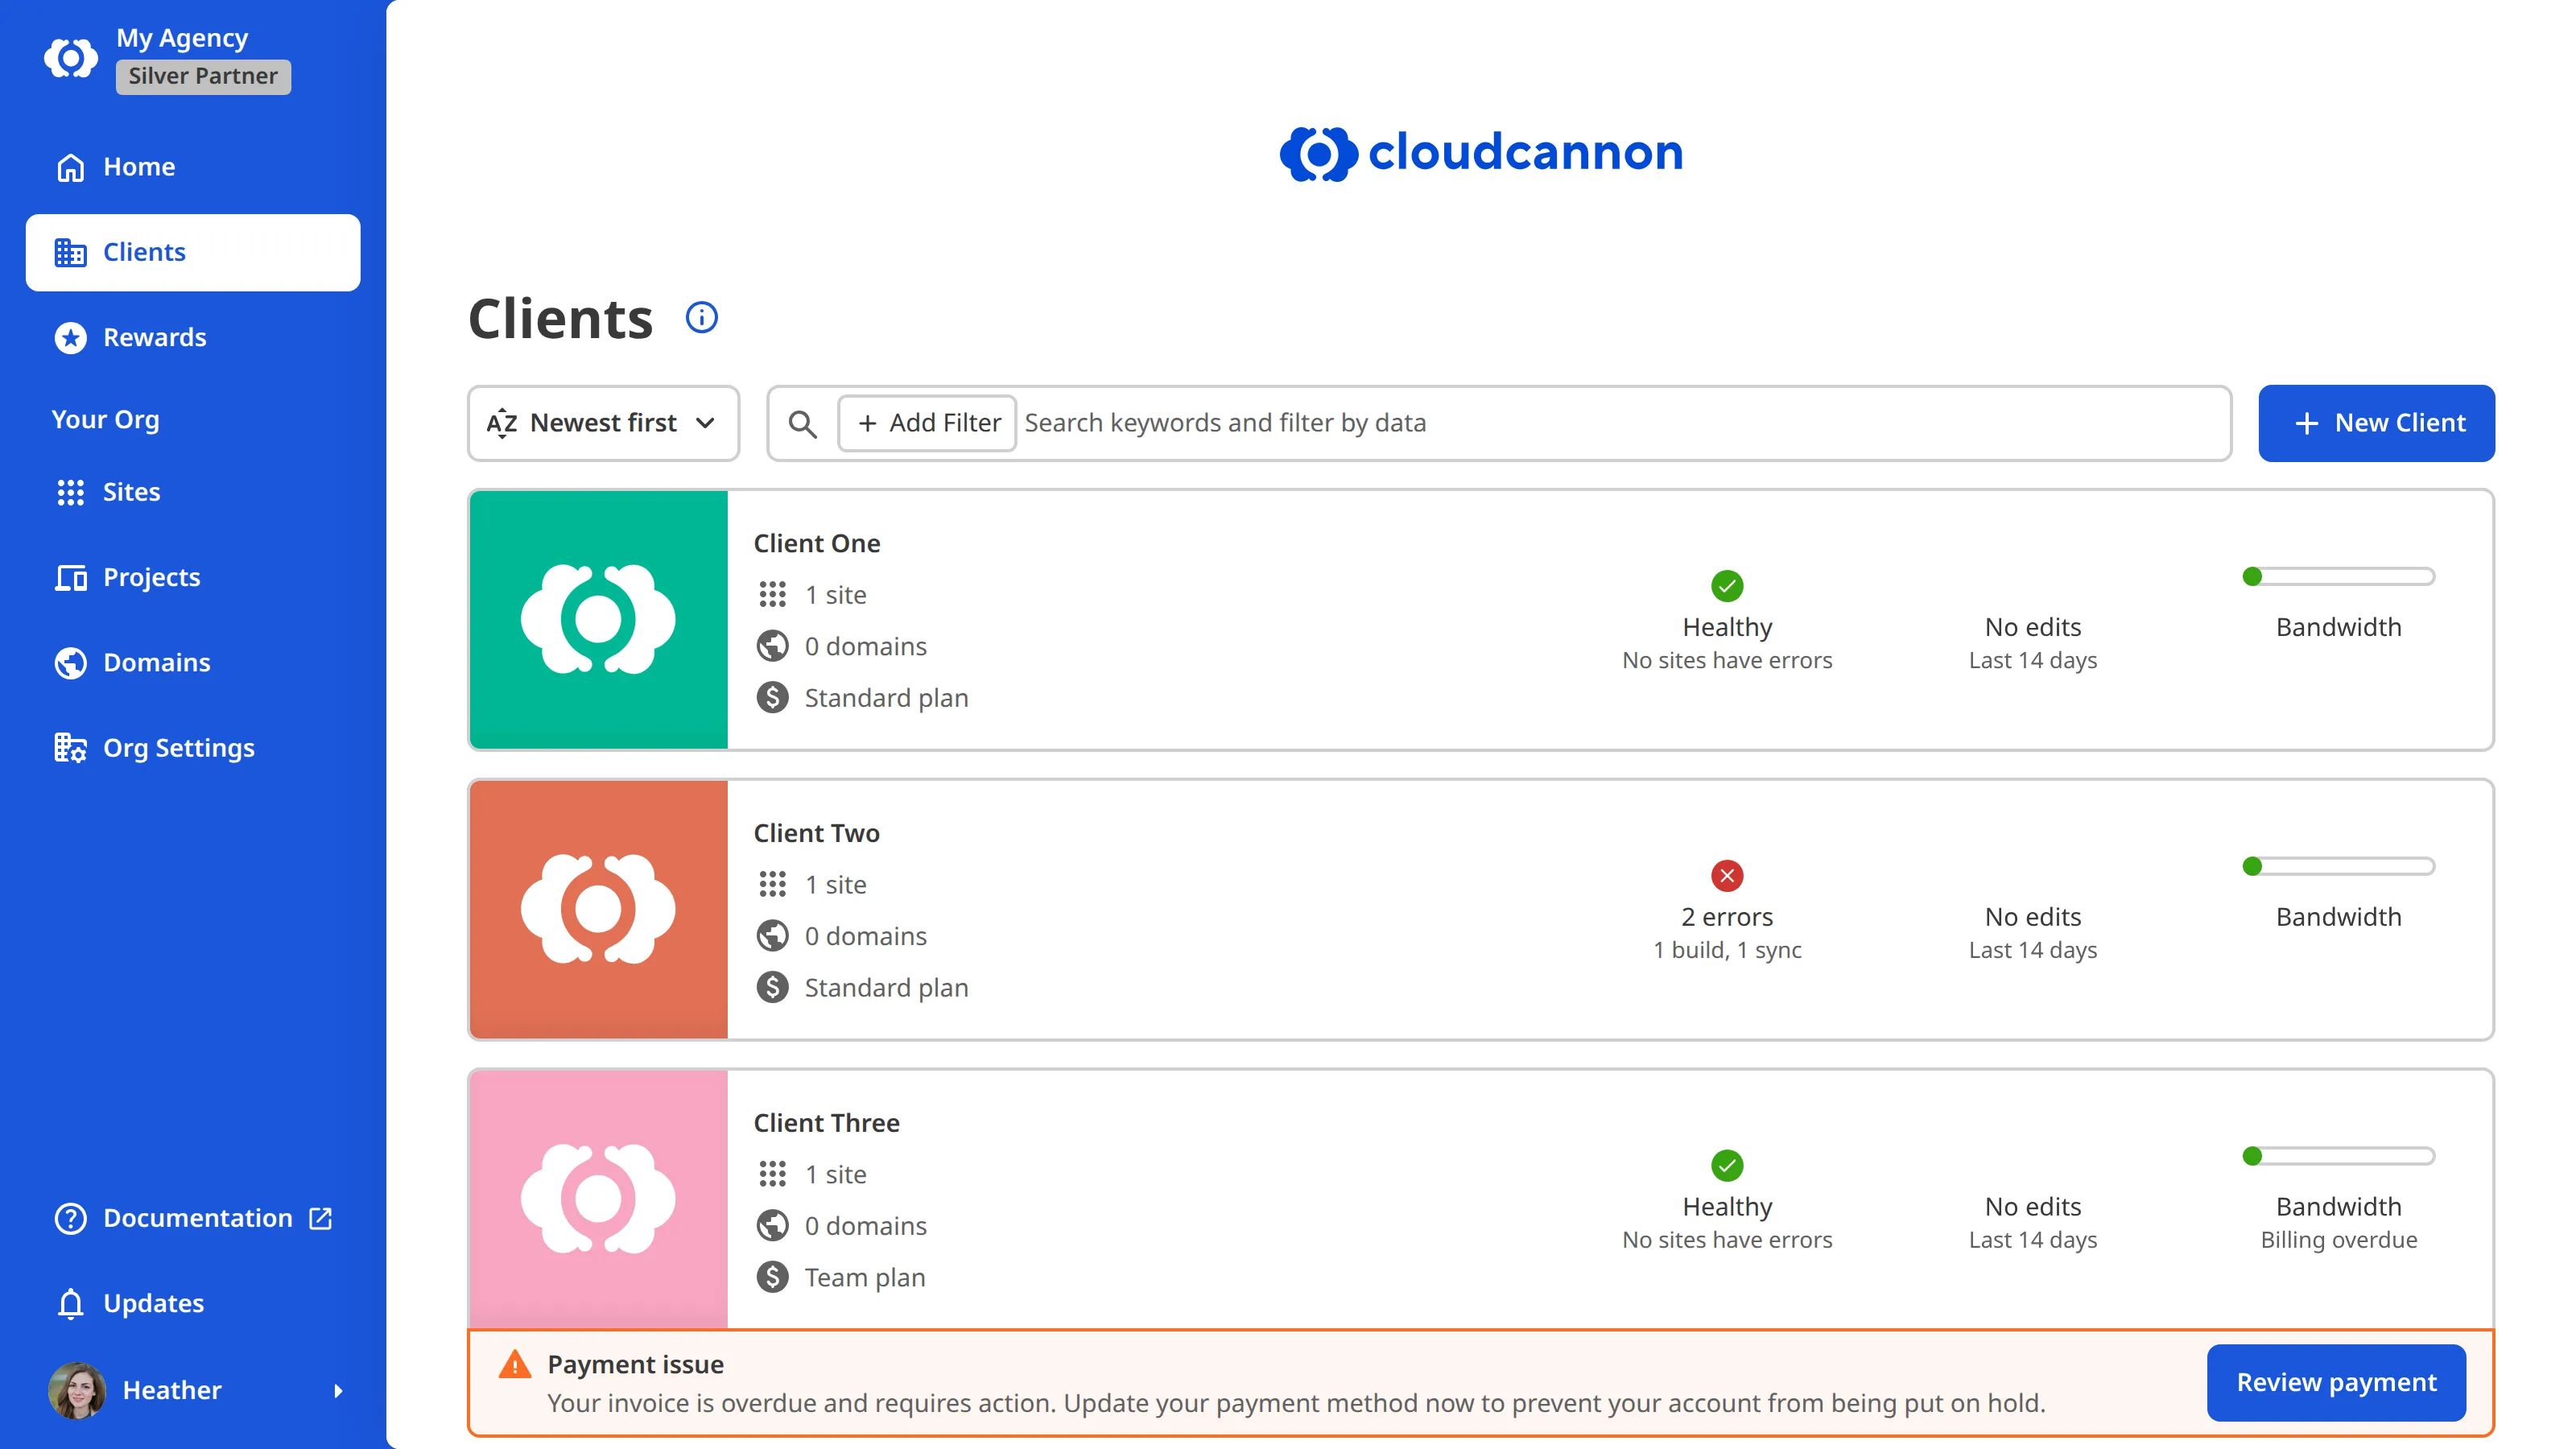
Task: Click the Projects devices icon
Action: tap(70, 578)
